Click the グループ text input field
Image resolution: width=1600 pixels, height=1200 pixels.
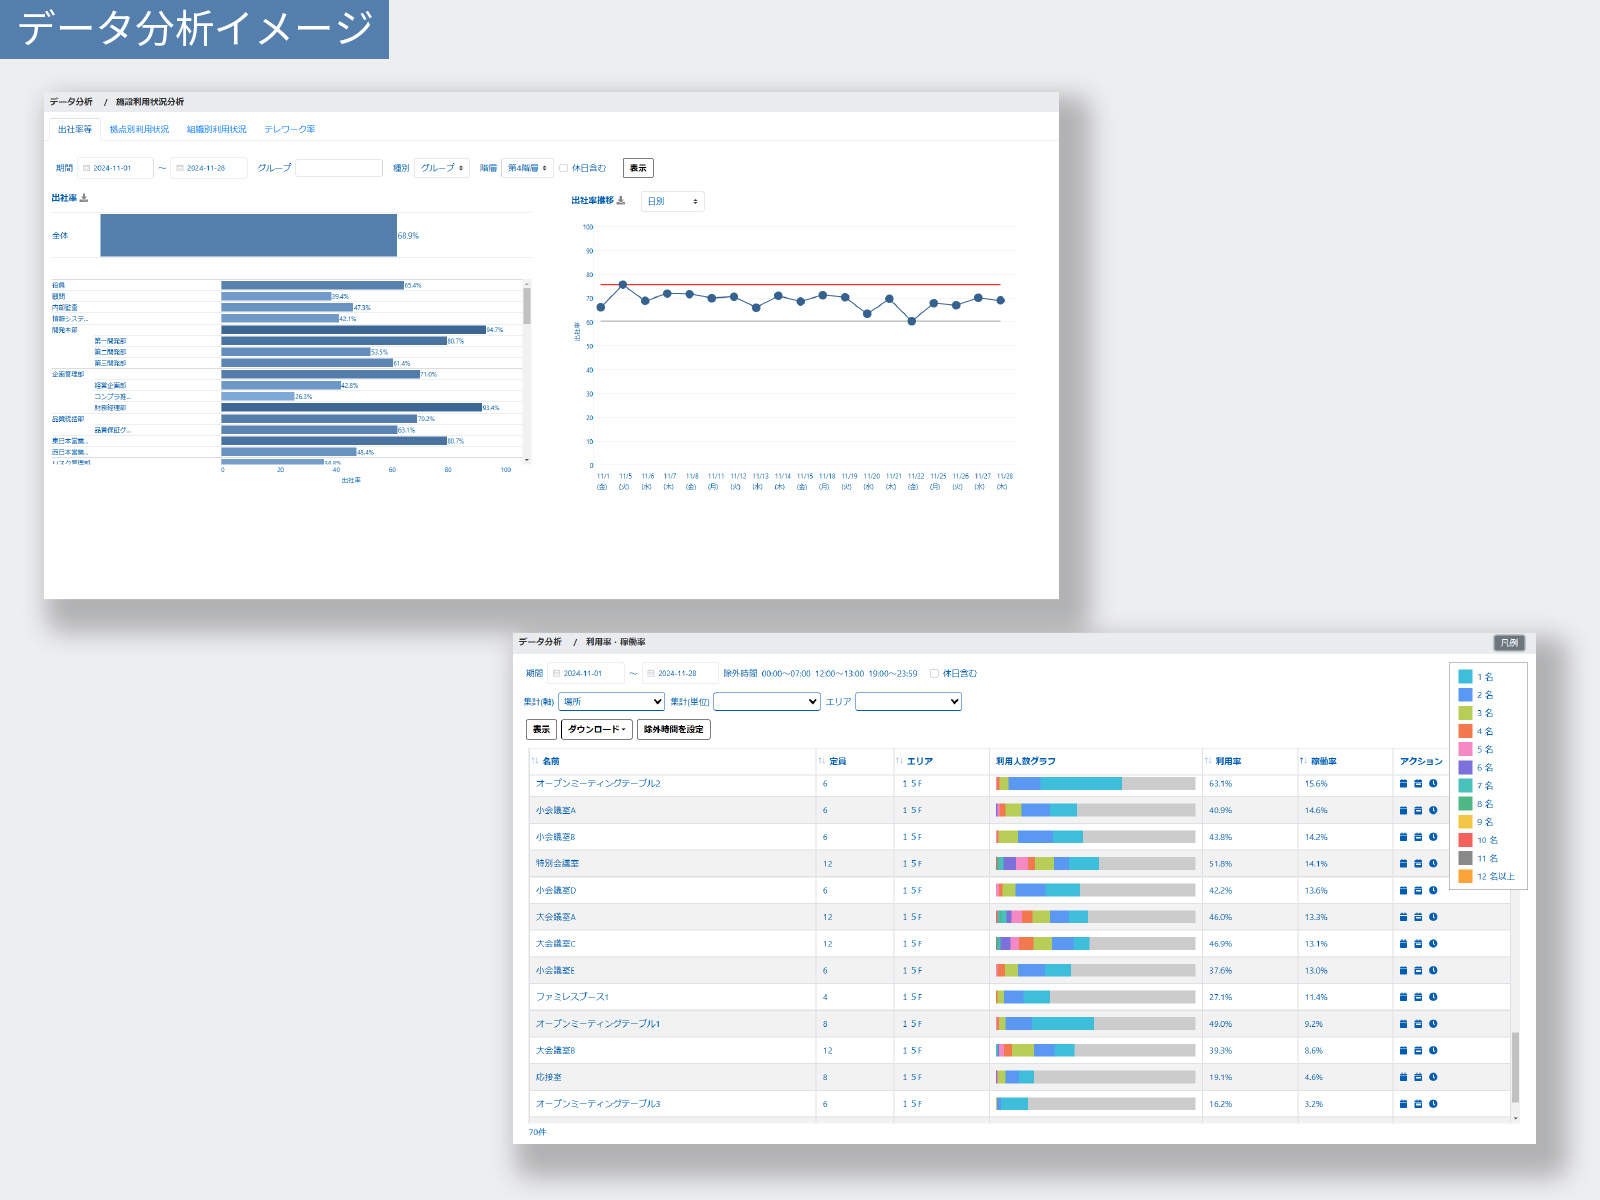pos(339,168)
